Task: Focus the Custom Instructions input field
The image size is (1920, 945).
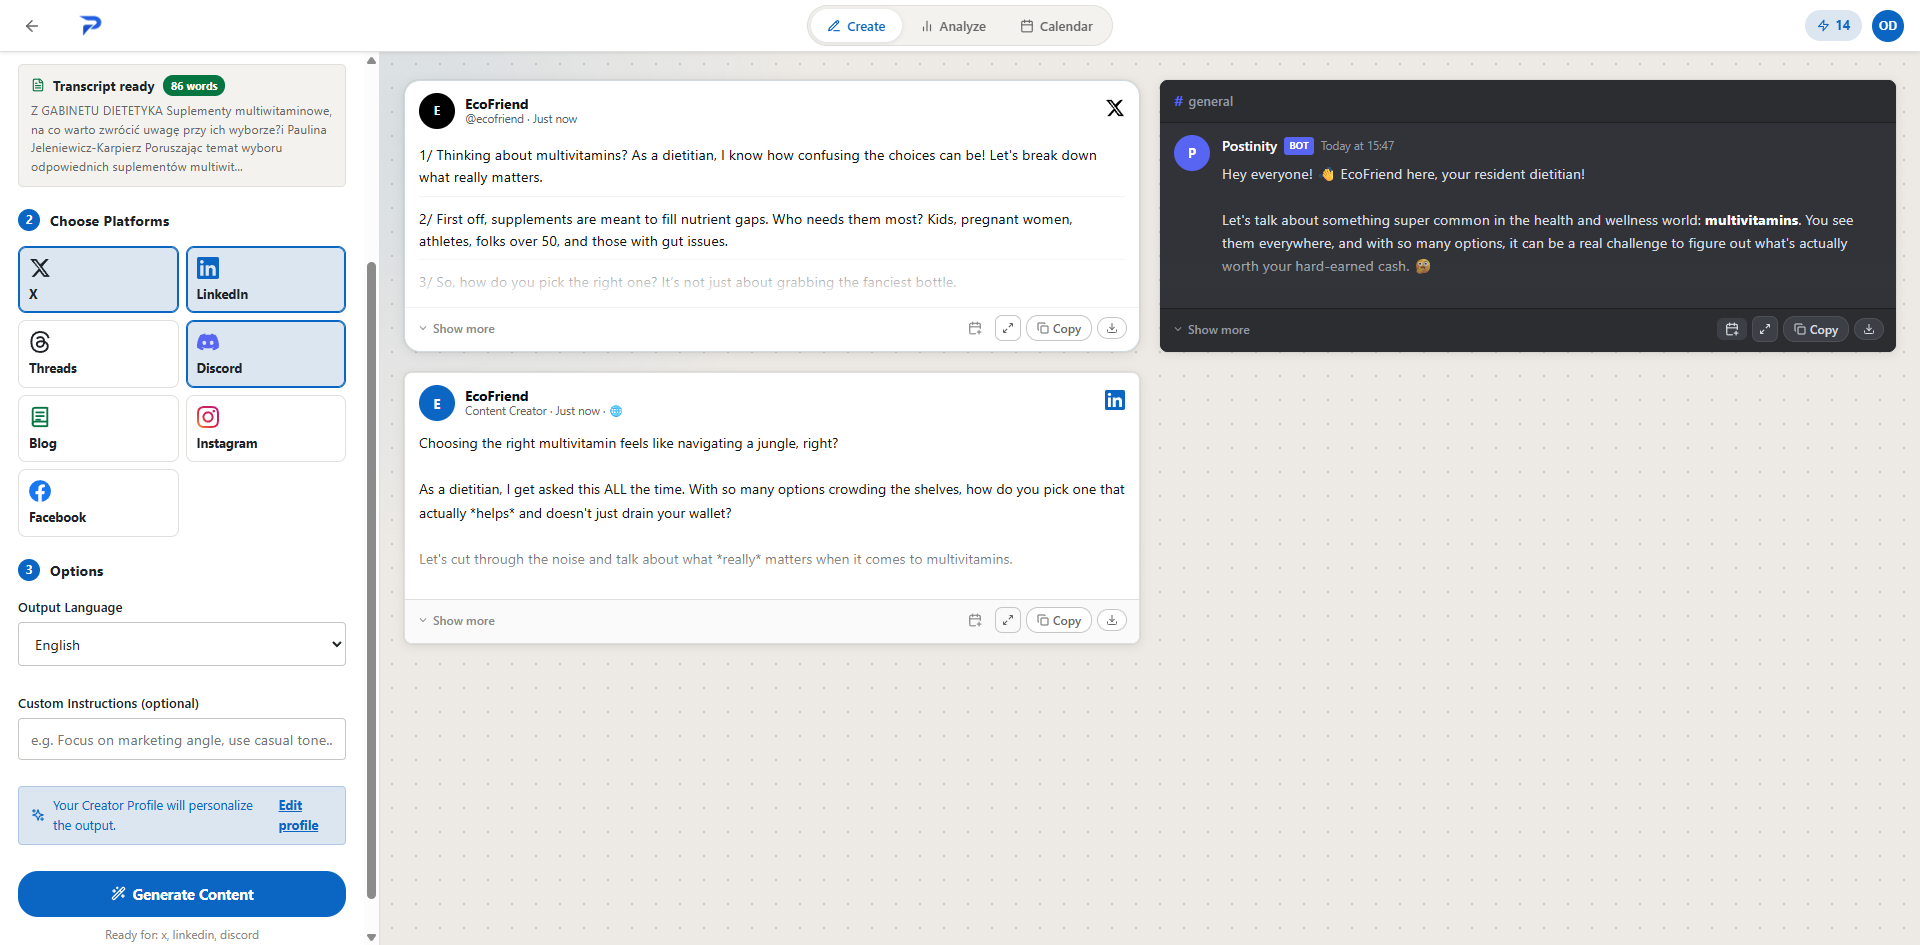Action: click(x=182, y=740)
